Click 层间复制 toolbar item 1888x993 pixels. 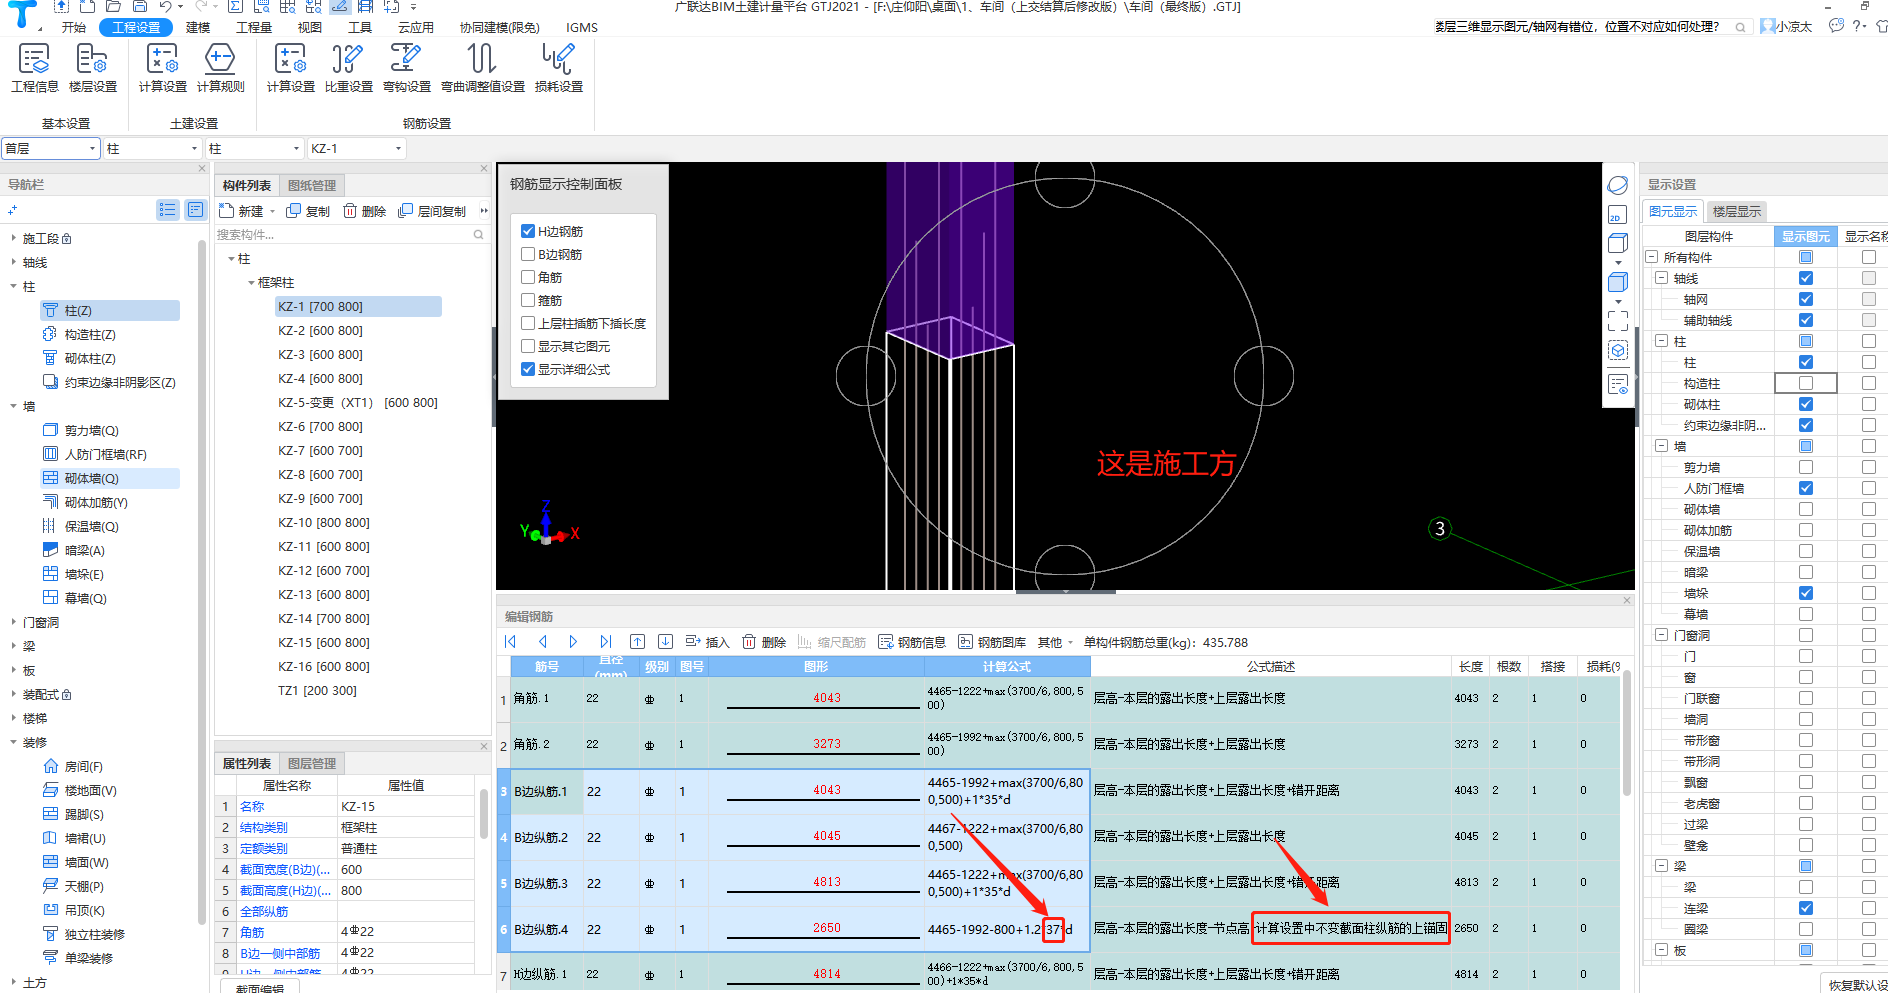pyautogui.click(x=432, y=211)
